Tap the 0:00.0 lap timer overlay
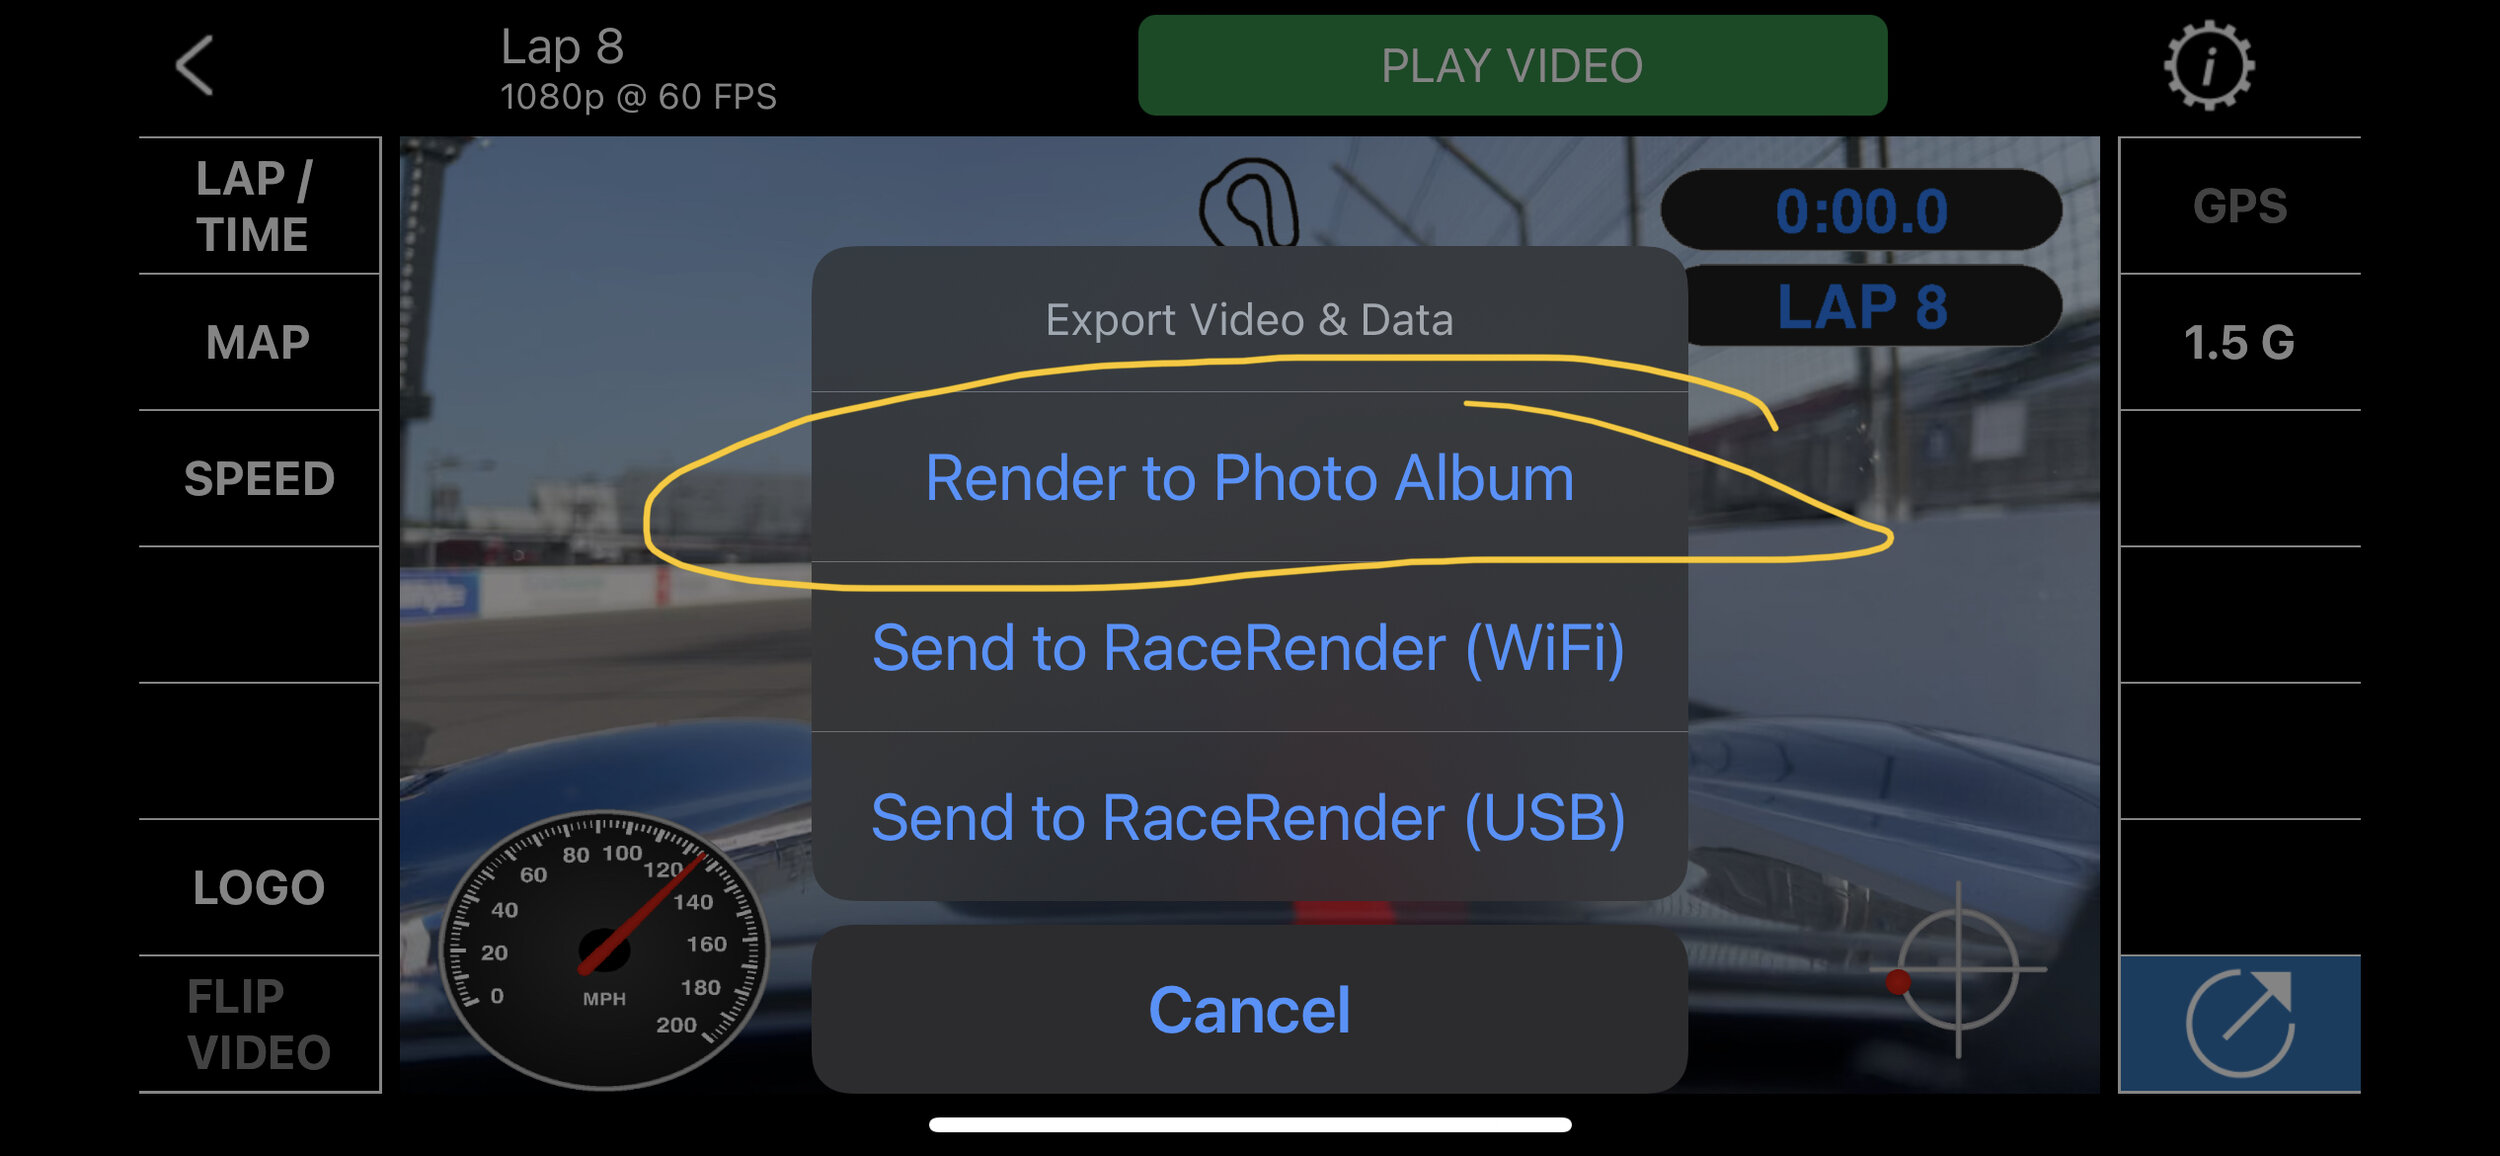 tap(1861, 210)
